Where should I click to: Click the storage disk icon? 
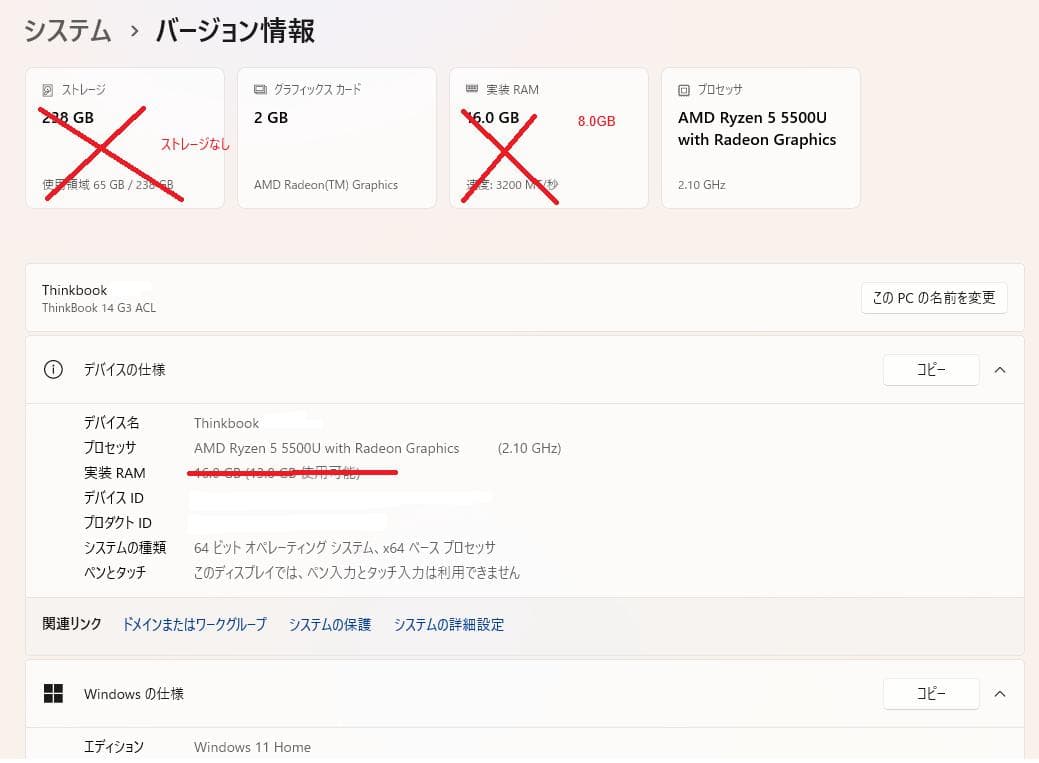[x=48, y=90]
